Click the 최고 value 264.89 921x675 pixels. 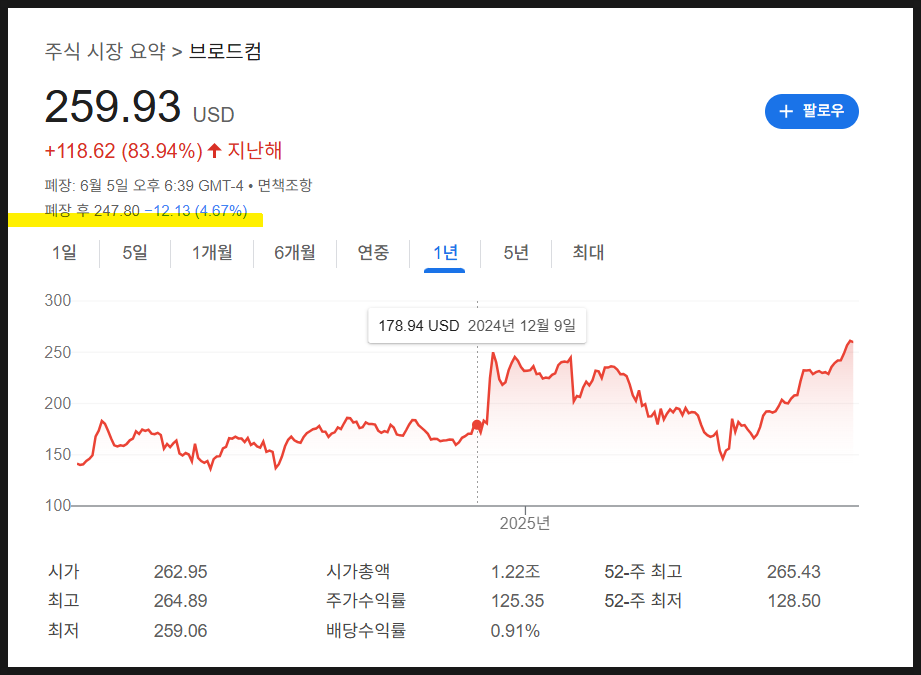(180, 601)
